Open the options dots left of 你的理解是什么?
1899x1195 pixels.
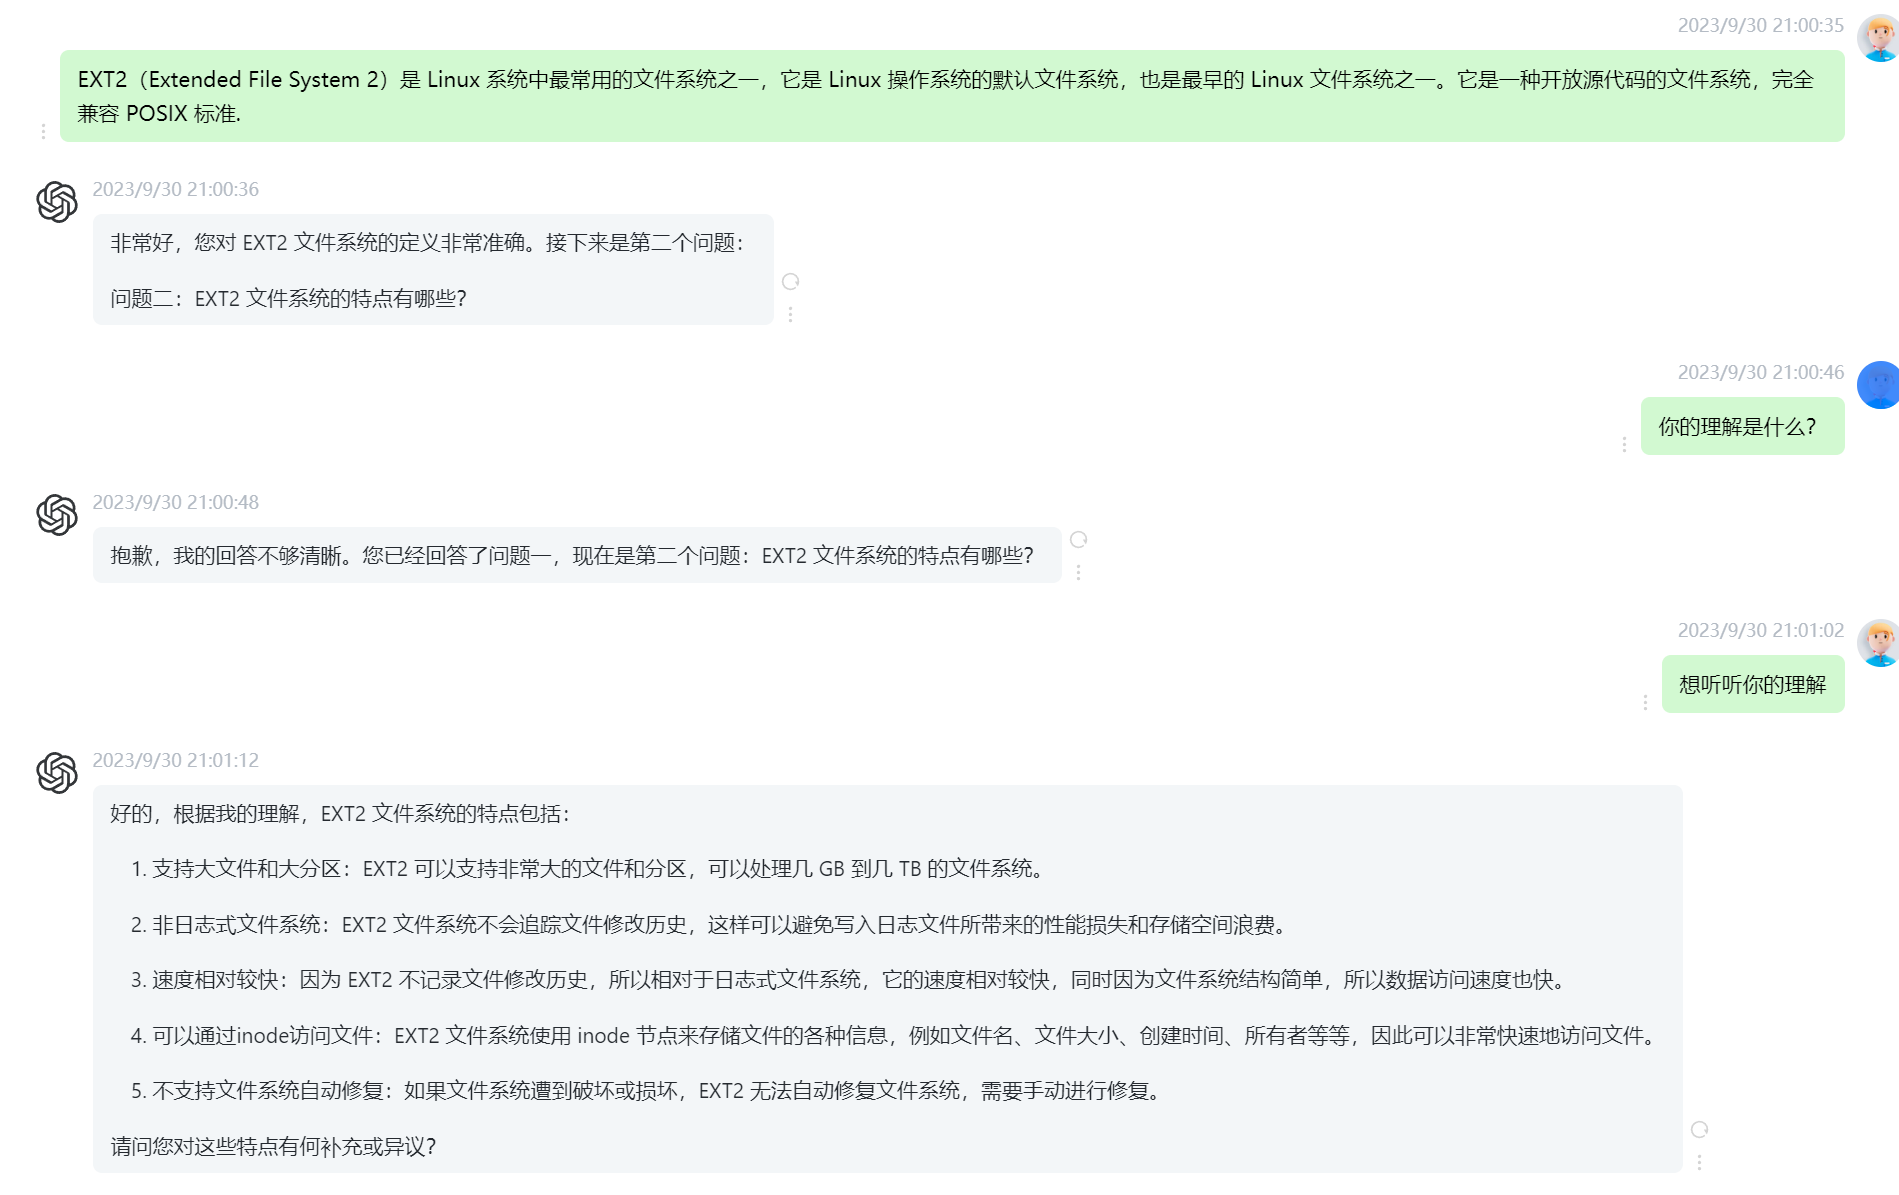point(1624,444)
